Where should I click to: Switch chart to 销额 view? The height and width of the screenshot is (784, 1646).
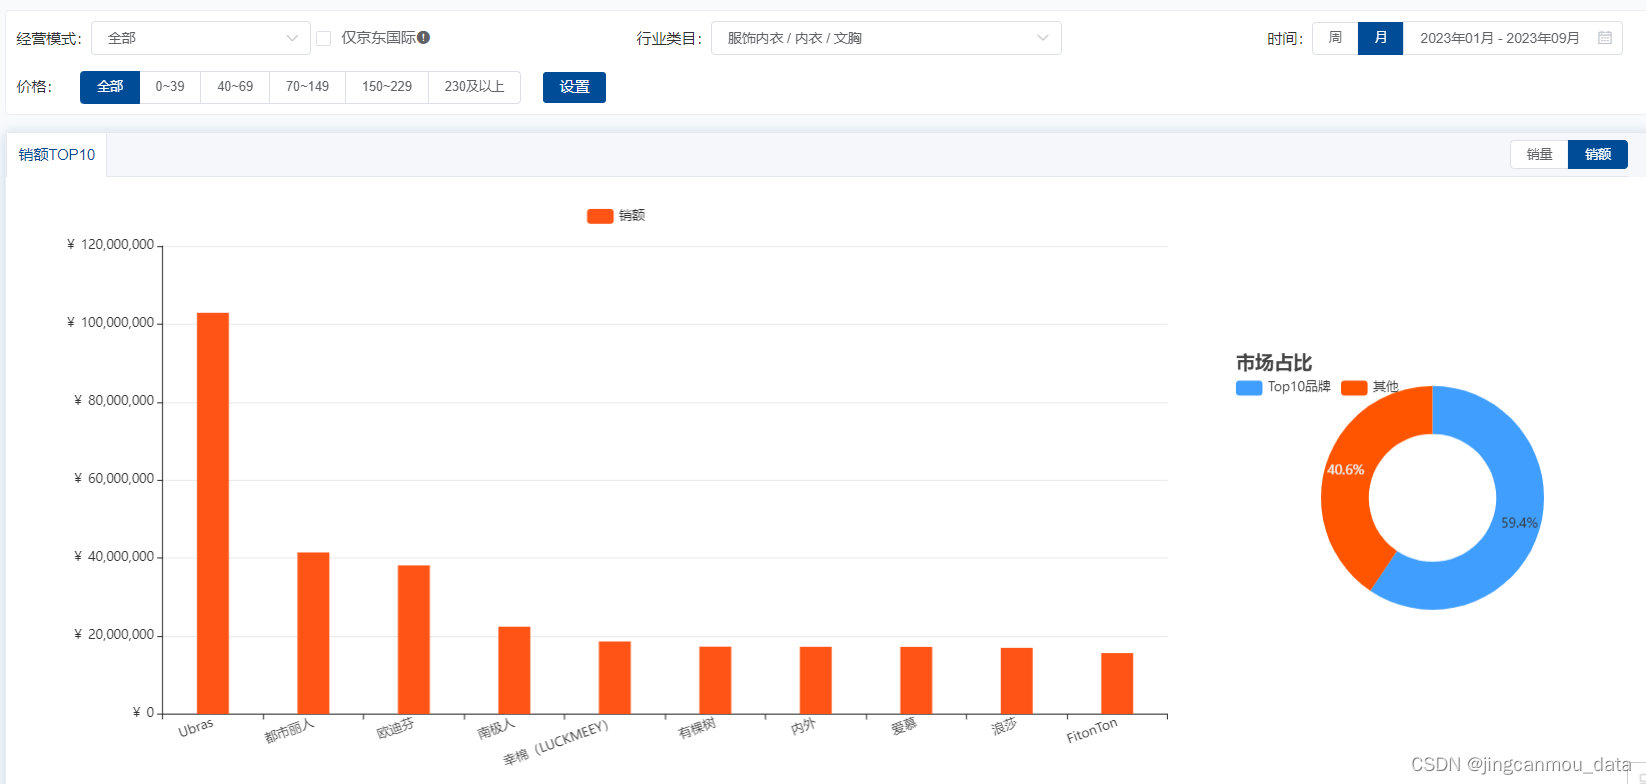click(x=1598, y=154)
